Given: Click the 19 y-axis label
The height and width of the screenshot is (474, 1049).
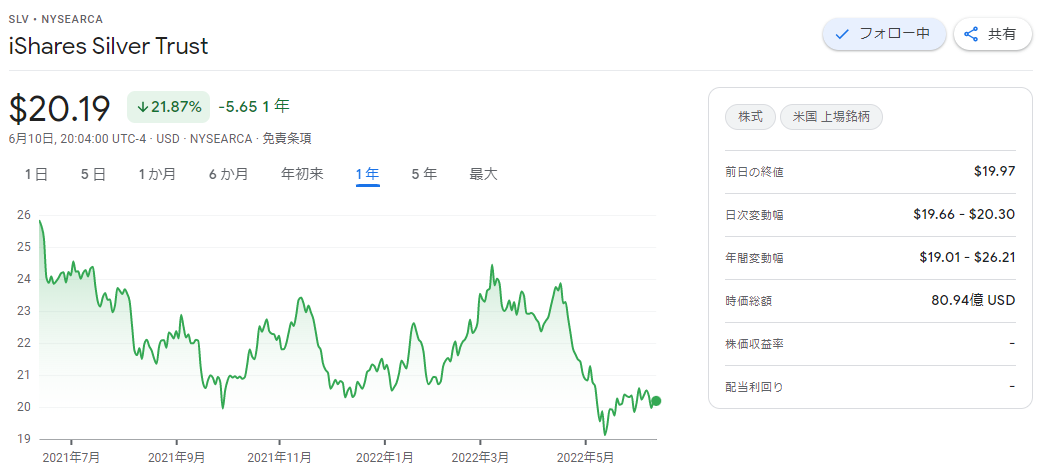Looking at the screenshot, I should coord(24,439).
